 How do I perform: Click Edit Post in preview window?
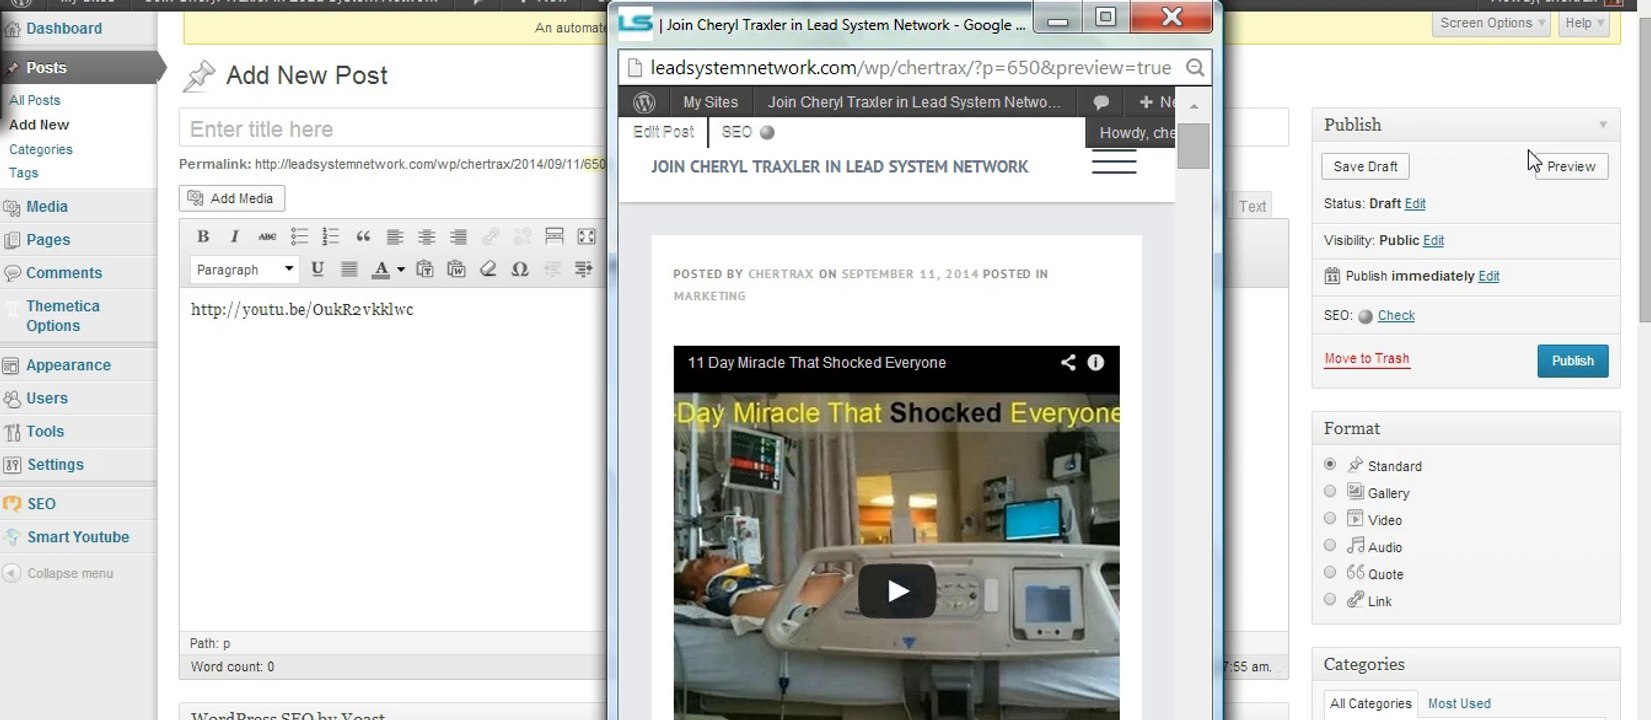663,132
